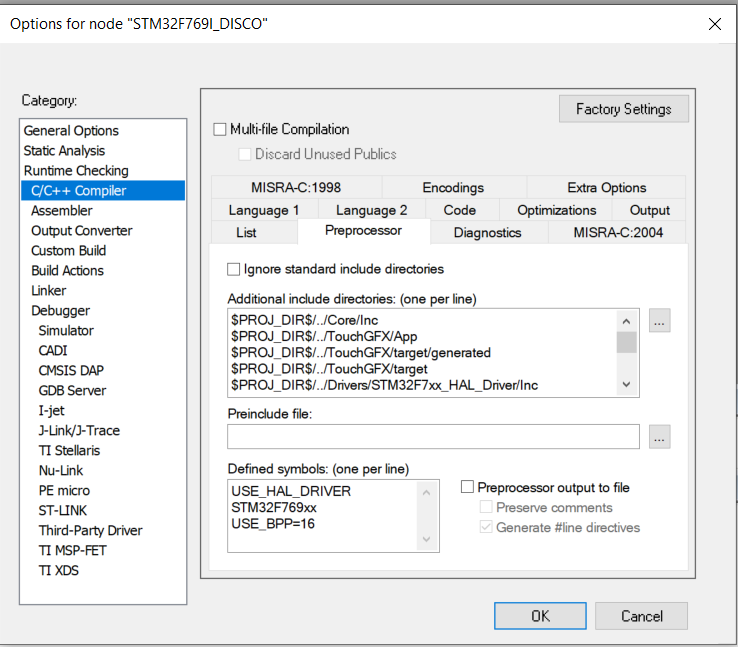The image size is (738, 647).
Task: Open the Extra Options tab
Action: [x=606, y=187]
